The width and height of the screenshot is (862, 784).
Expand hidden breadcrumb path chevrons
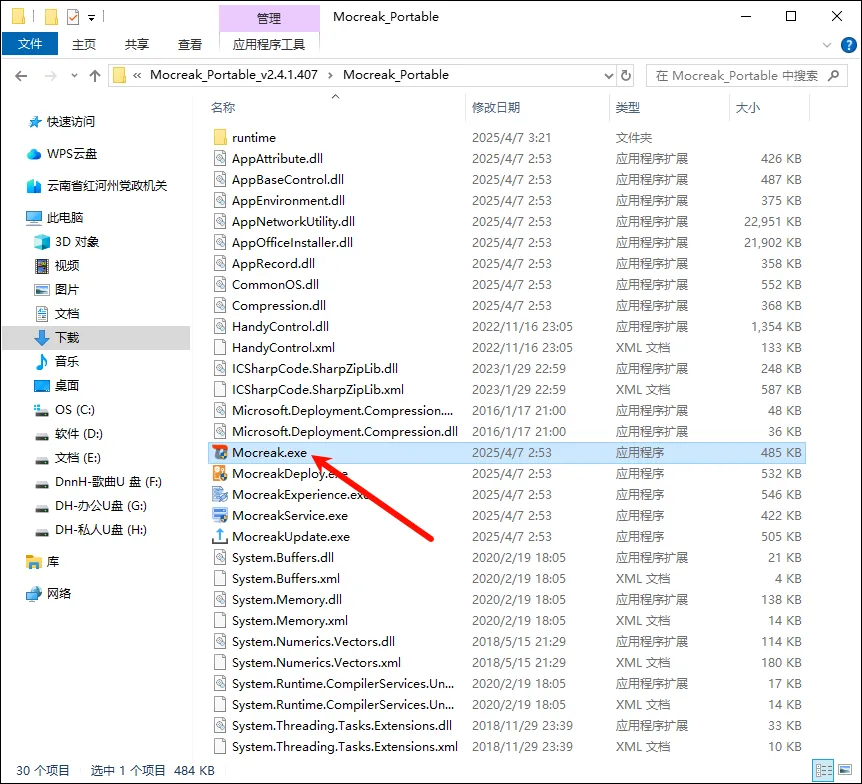(137, 75)
